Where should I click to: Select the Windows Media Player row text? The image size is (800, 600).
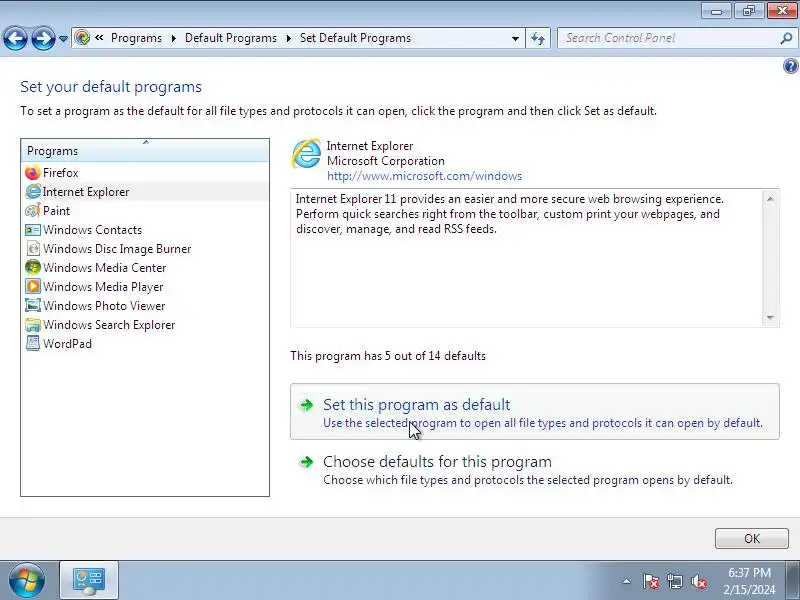click(103, 287)
